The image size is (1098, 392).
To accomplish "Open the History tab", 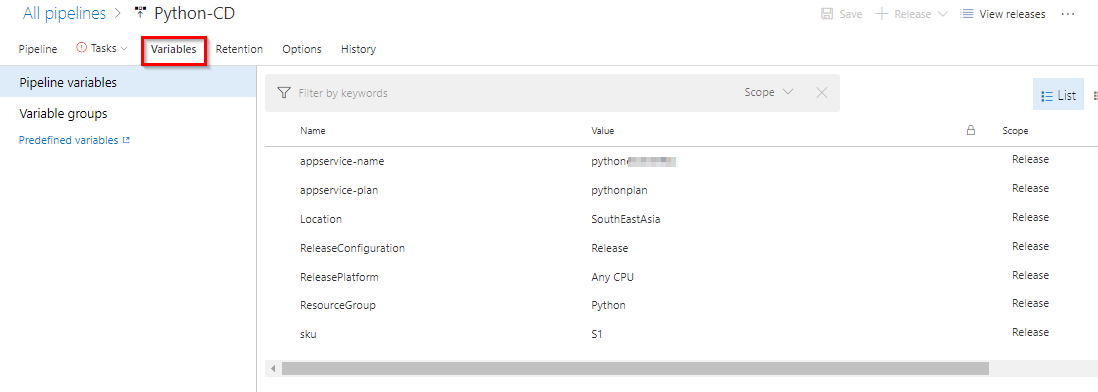I will point(359,49).
